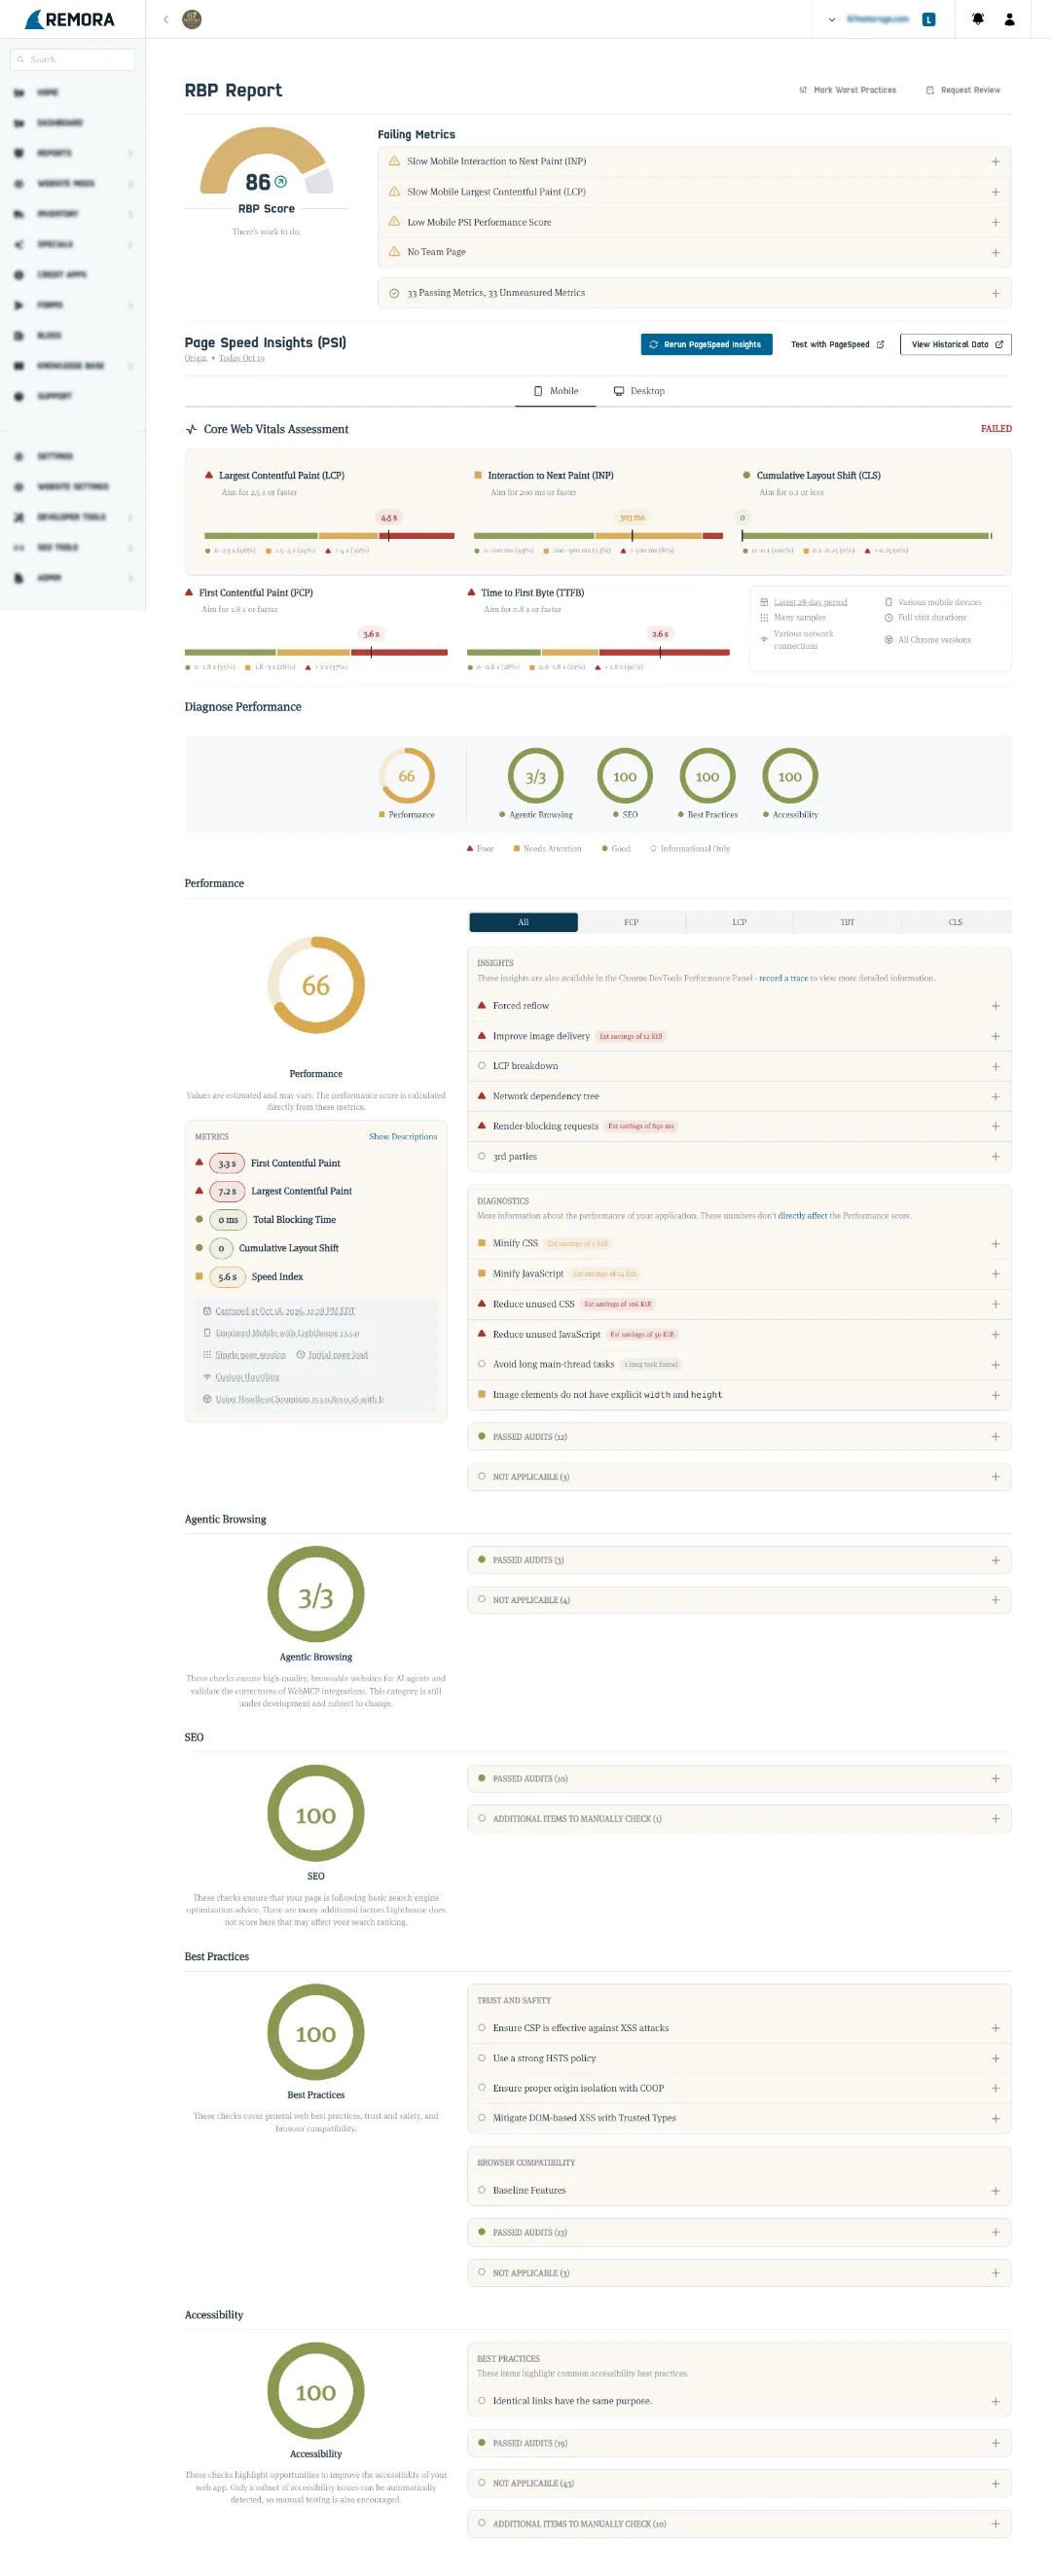
Task: Click Test with PageSpeed link
Action: 837,344
